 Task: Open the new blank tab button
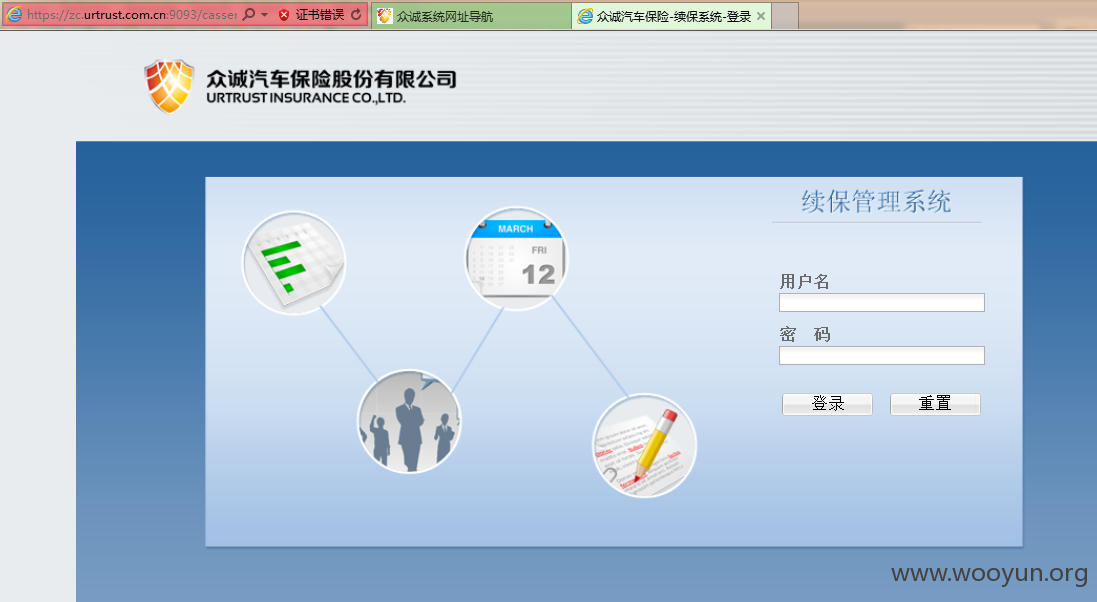(785, 16)
